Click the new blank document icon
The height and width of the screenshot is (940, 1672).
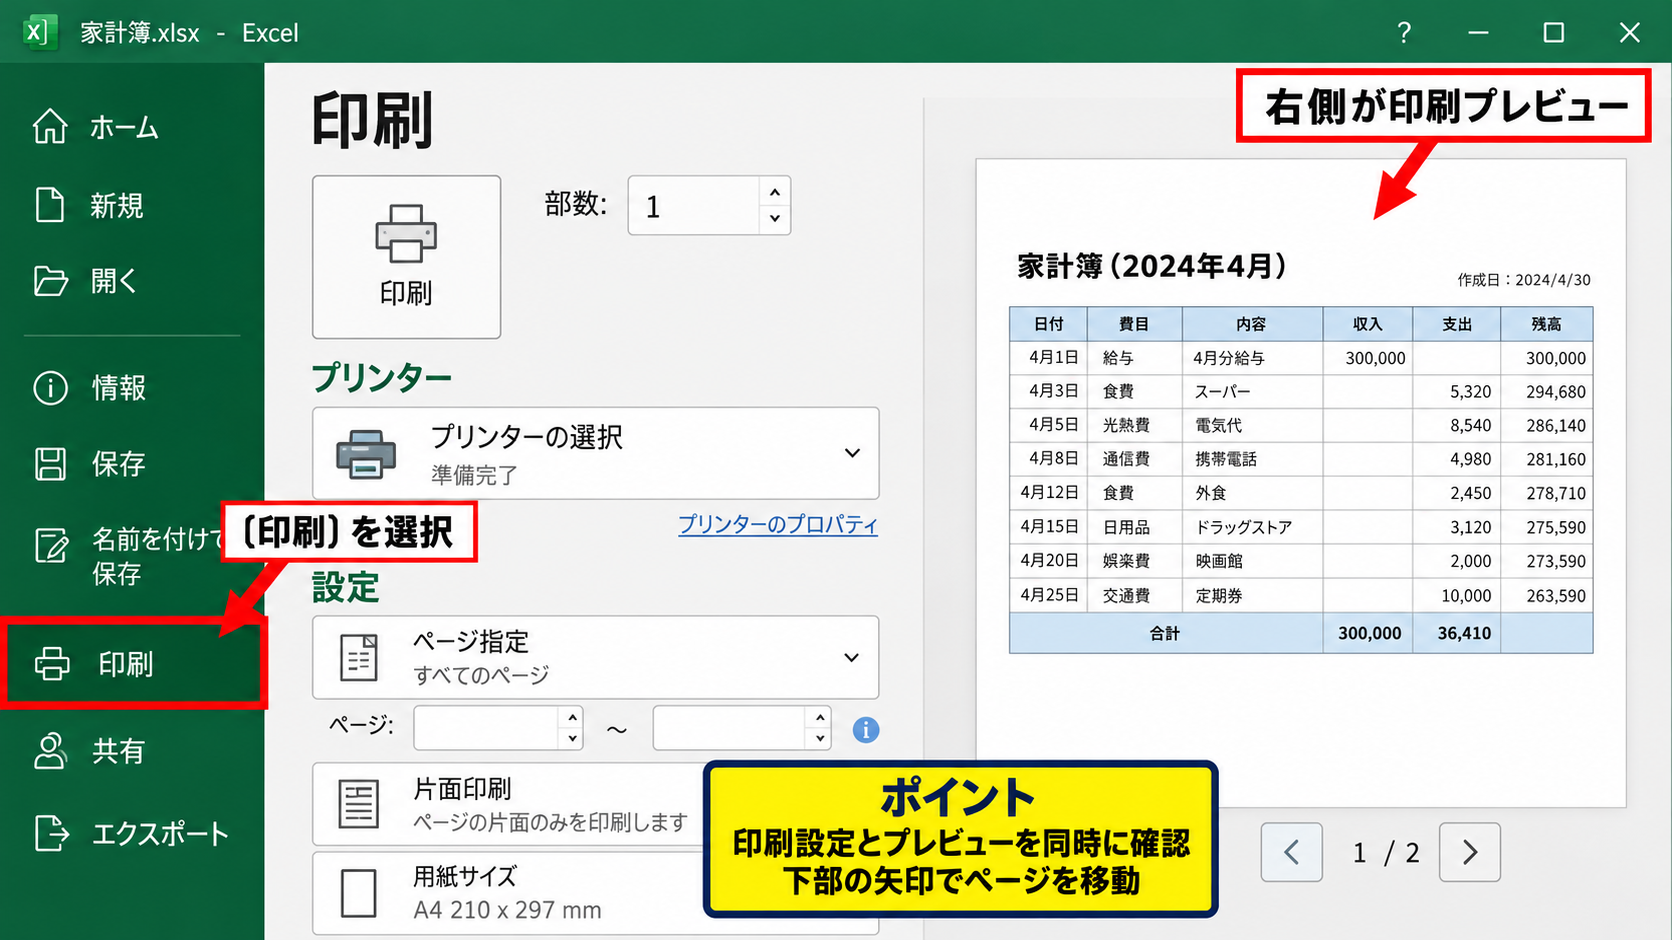[x=50, y=204]
